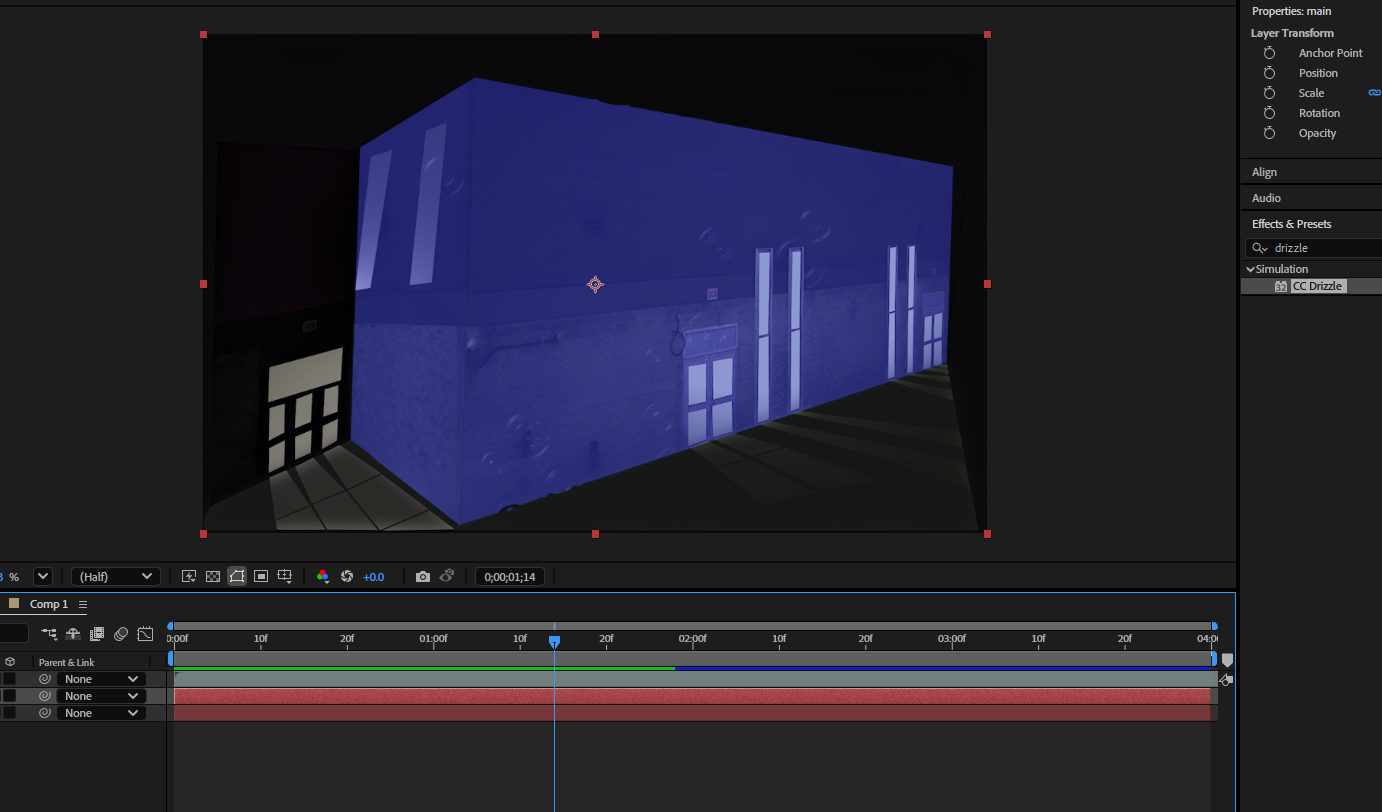Click the timecode field showing 0;00;01;14

[510, 576]
